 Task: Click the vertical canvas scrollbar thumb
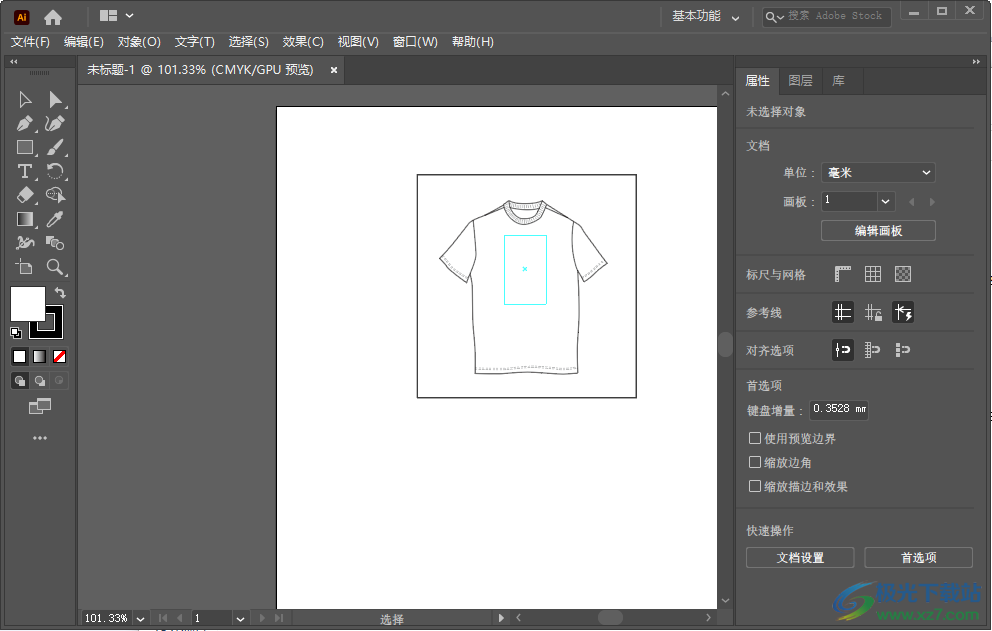click(x=726, y=345)
